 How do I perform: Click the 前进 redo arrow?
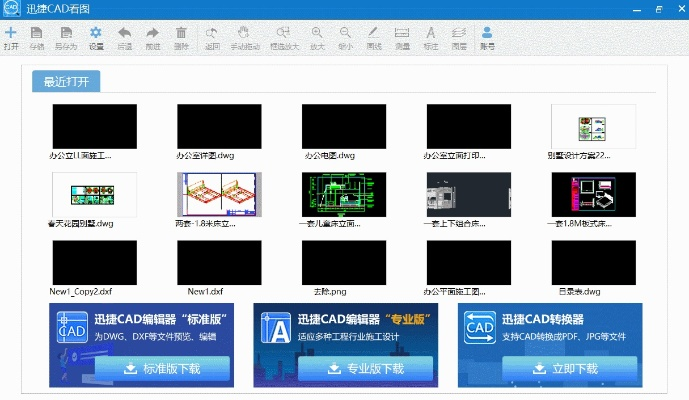coord(152,33)
